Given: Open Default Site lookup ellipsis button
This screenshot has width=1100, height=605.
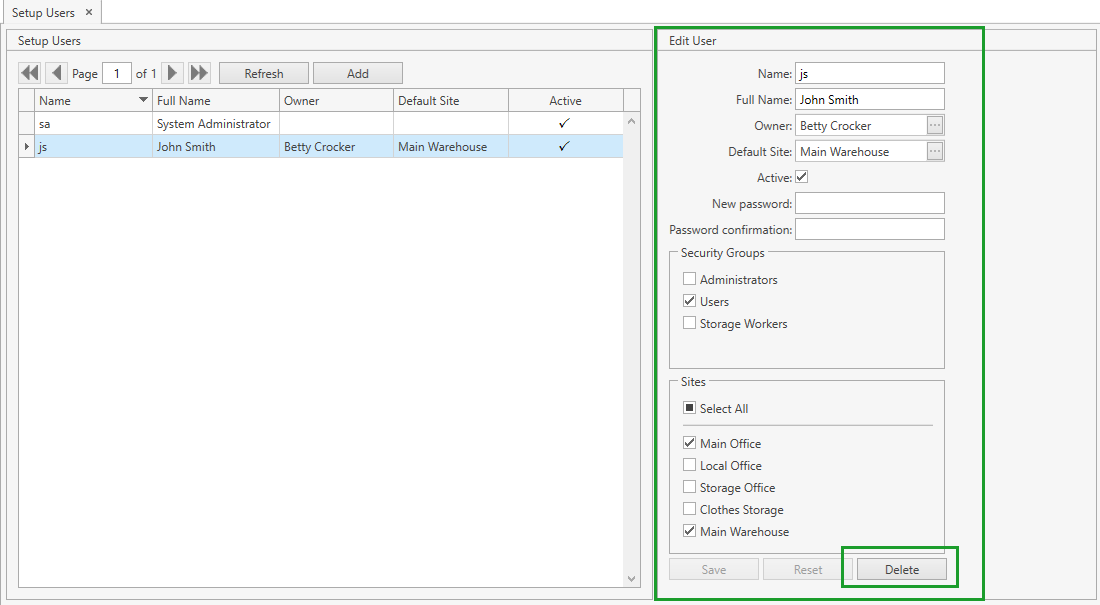Looking at the screenshot, I should 935,151.
